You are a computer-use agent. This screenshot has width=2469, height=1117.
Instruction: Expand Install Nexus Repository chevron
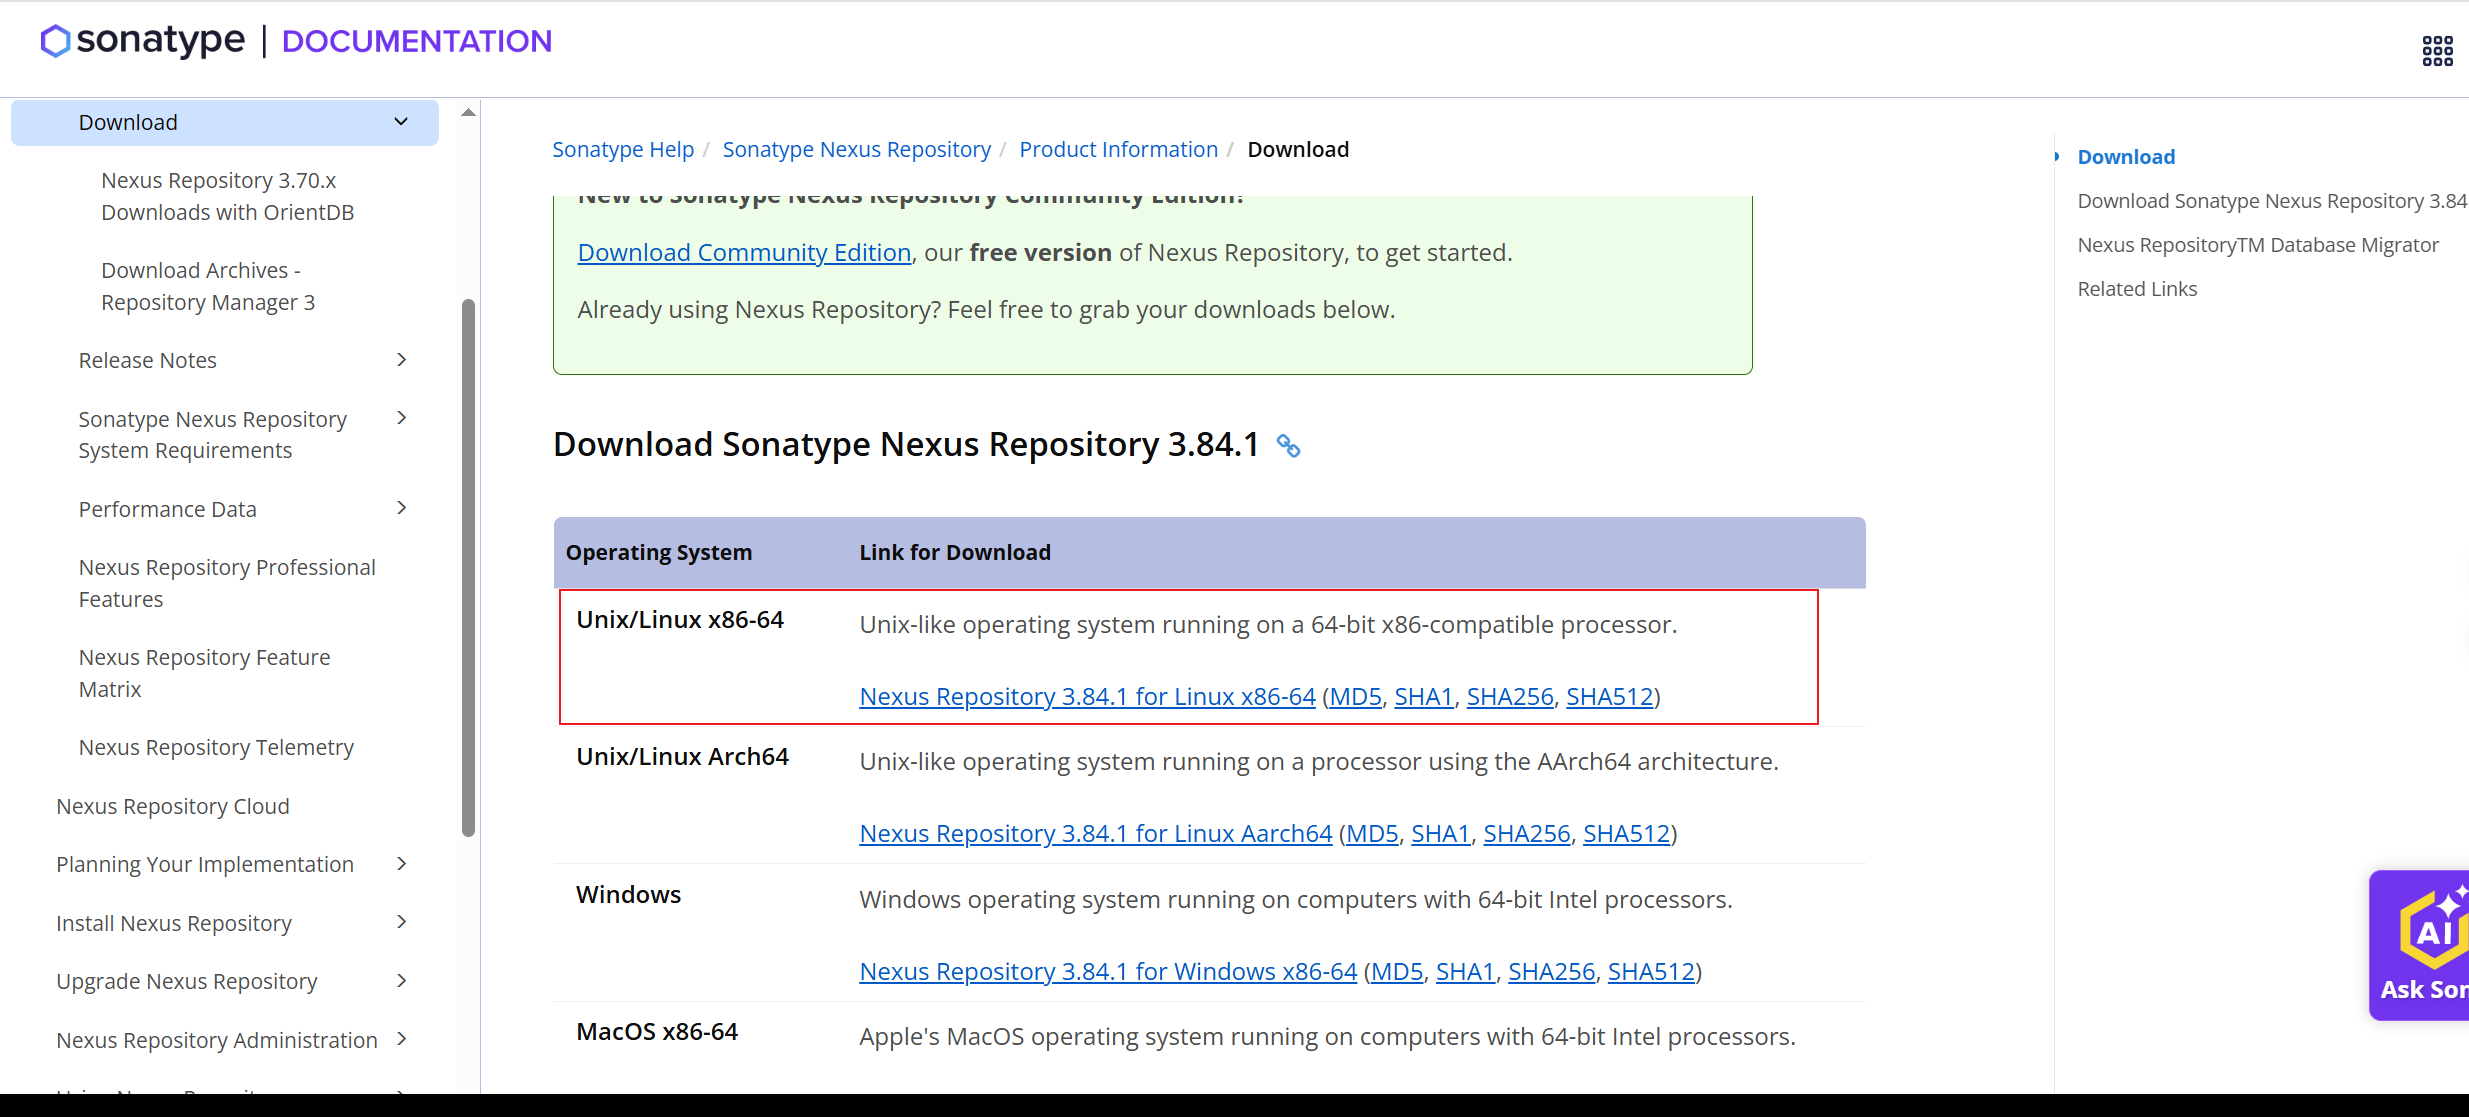402,922
